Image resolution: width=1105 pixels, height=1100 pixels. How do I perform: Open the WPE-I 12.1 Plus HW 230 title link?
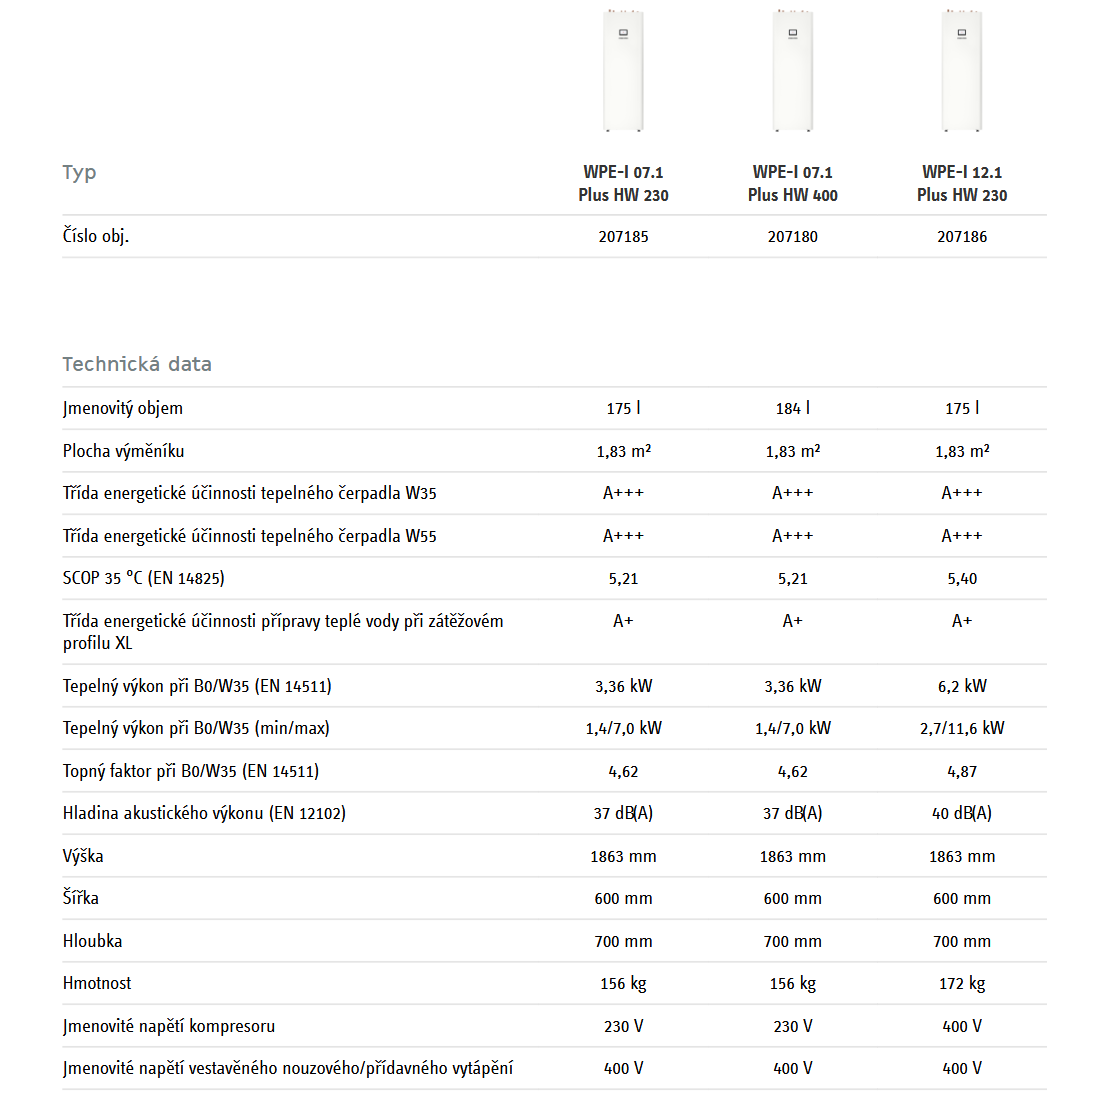[x=962, y=184]
